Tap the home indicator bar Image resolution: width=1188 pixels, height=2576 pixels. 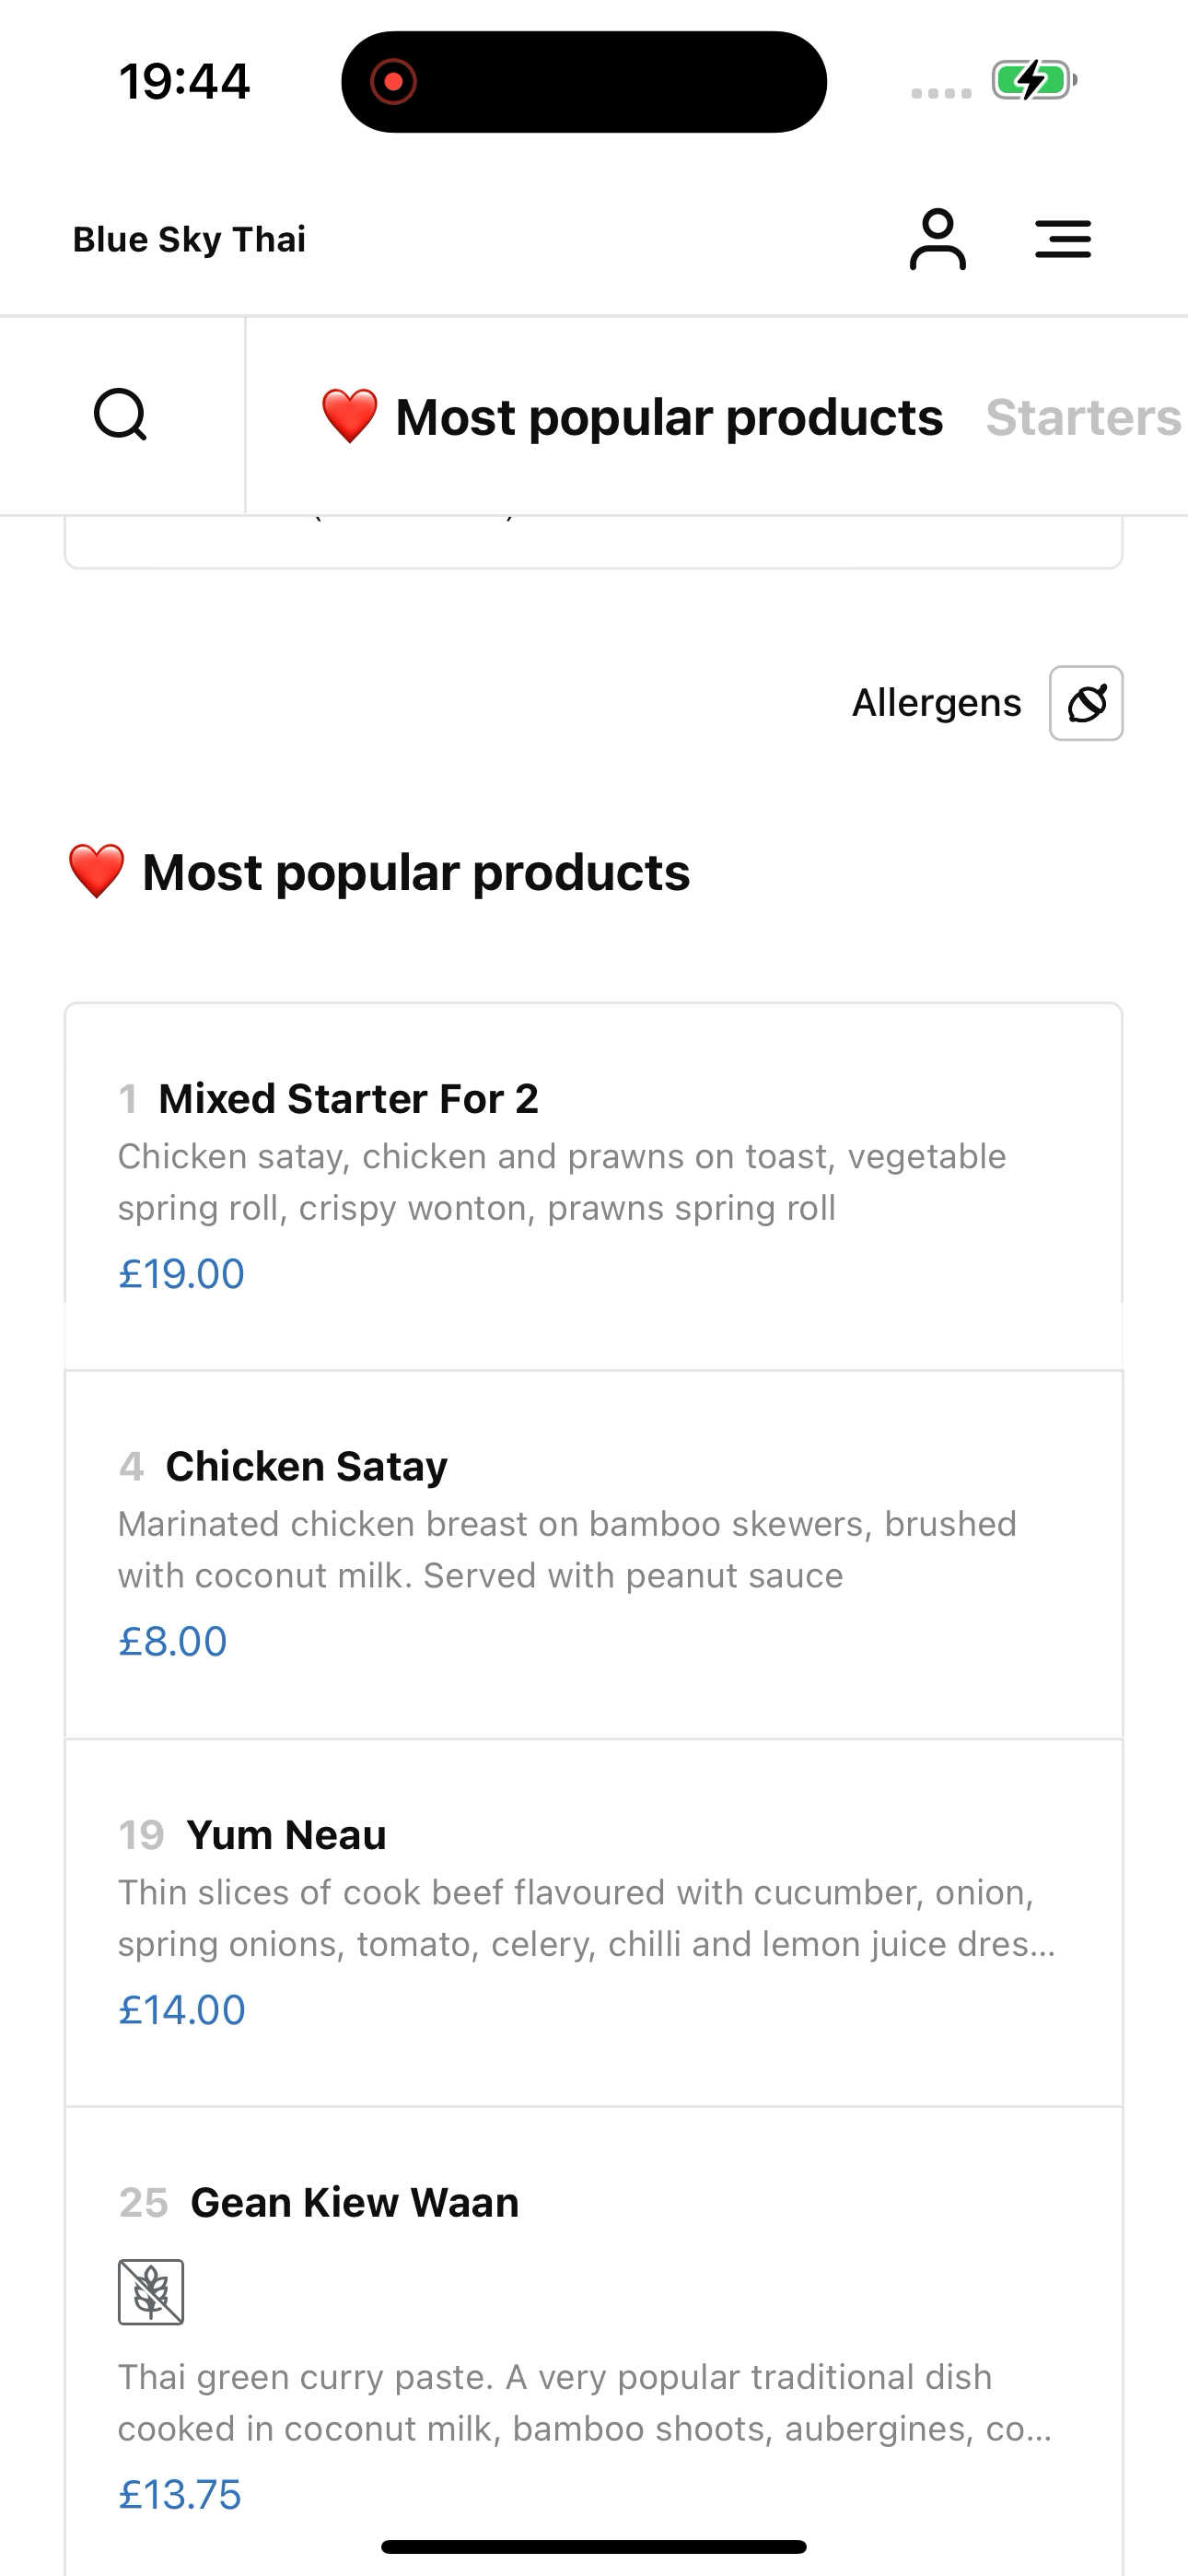coord(594,2546)
